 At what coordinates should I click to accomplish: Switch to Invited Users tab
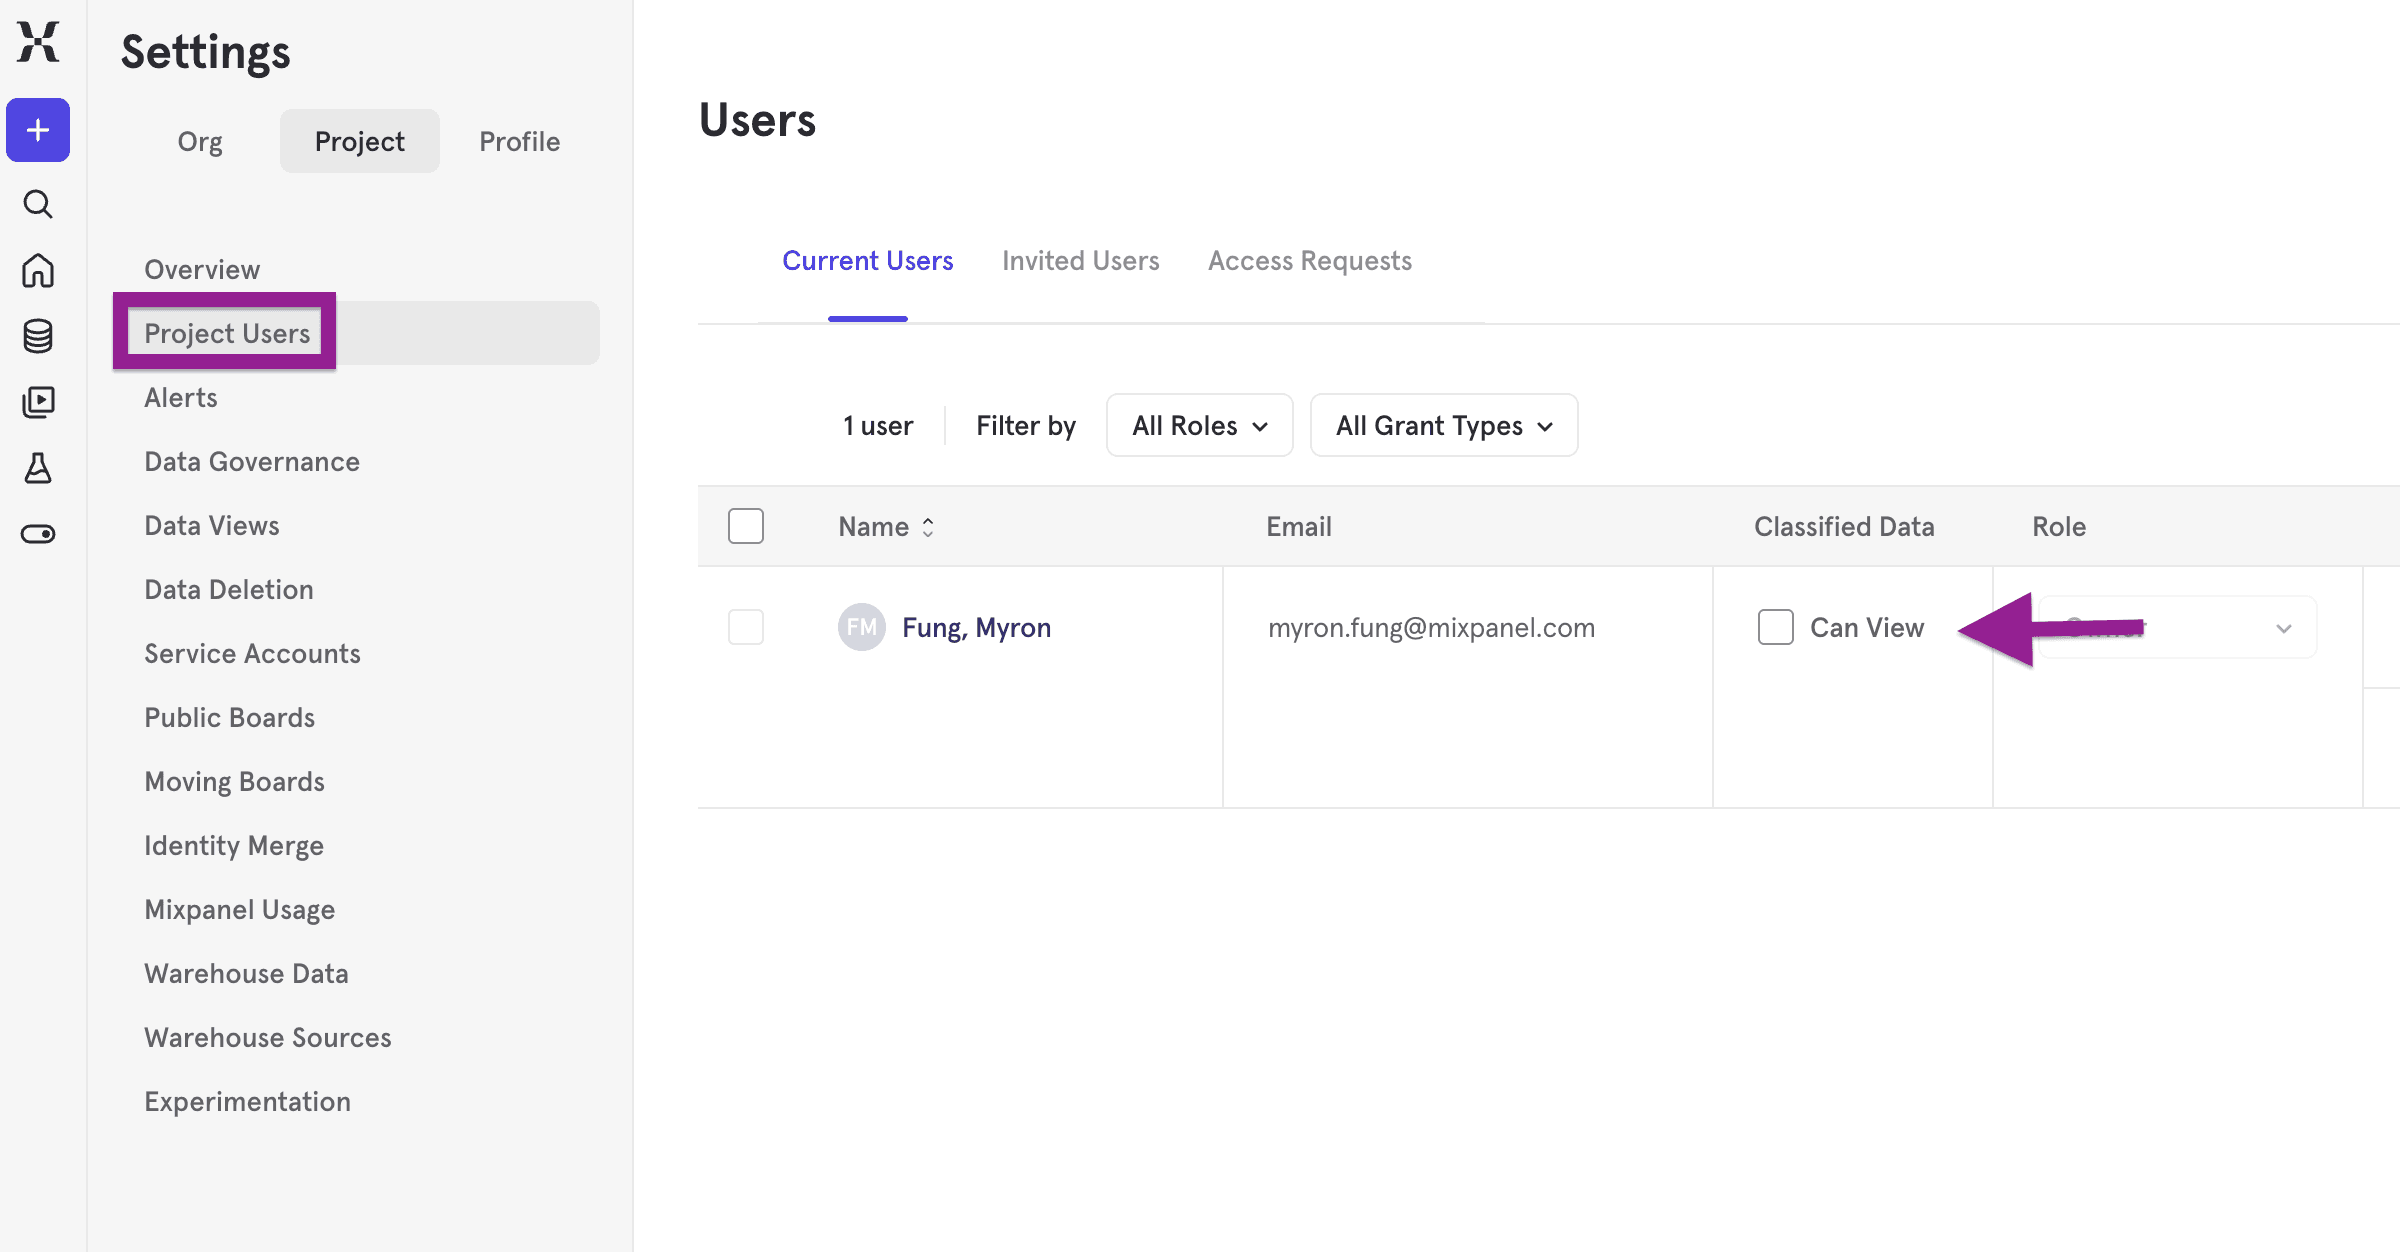1080,261
